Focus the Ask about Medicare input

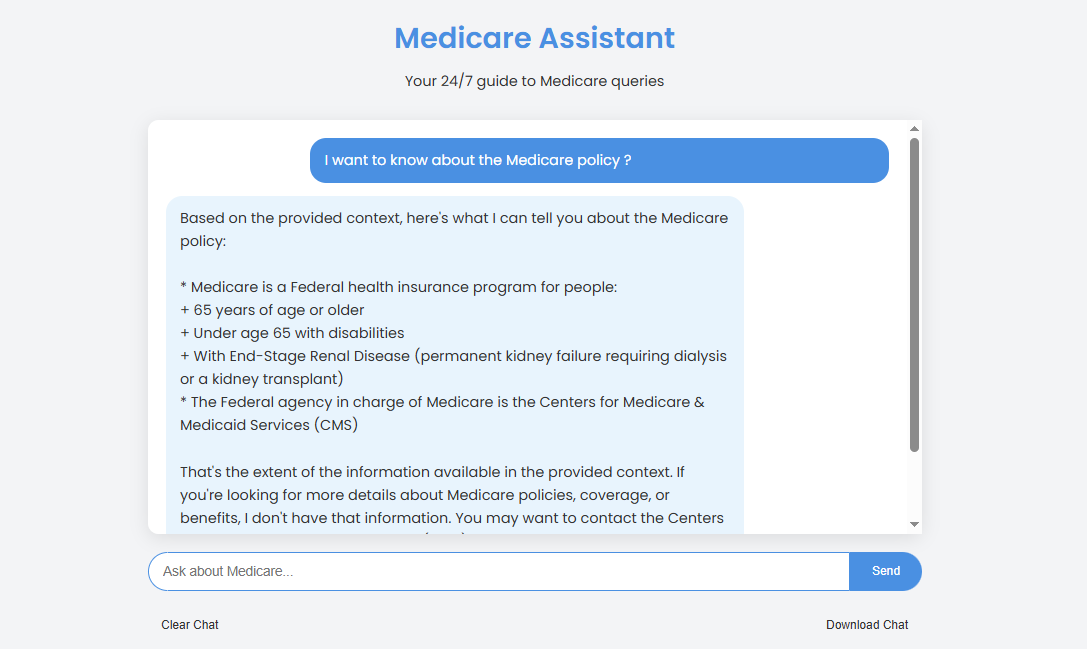(x=498, y=571)
